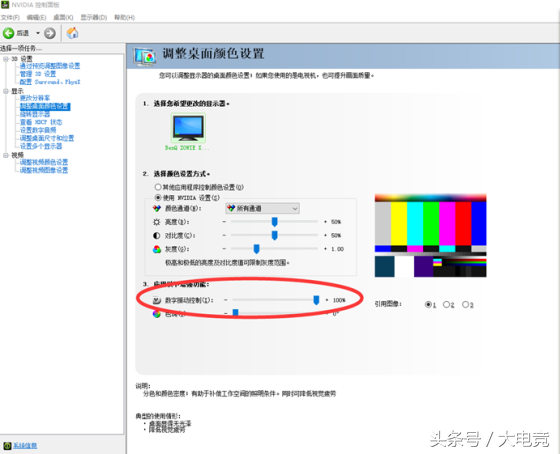Click the 灰度 gamma slider handle
Screen dimensions: 560x454
[x=256, y=249]
